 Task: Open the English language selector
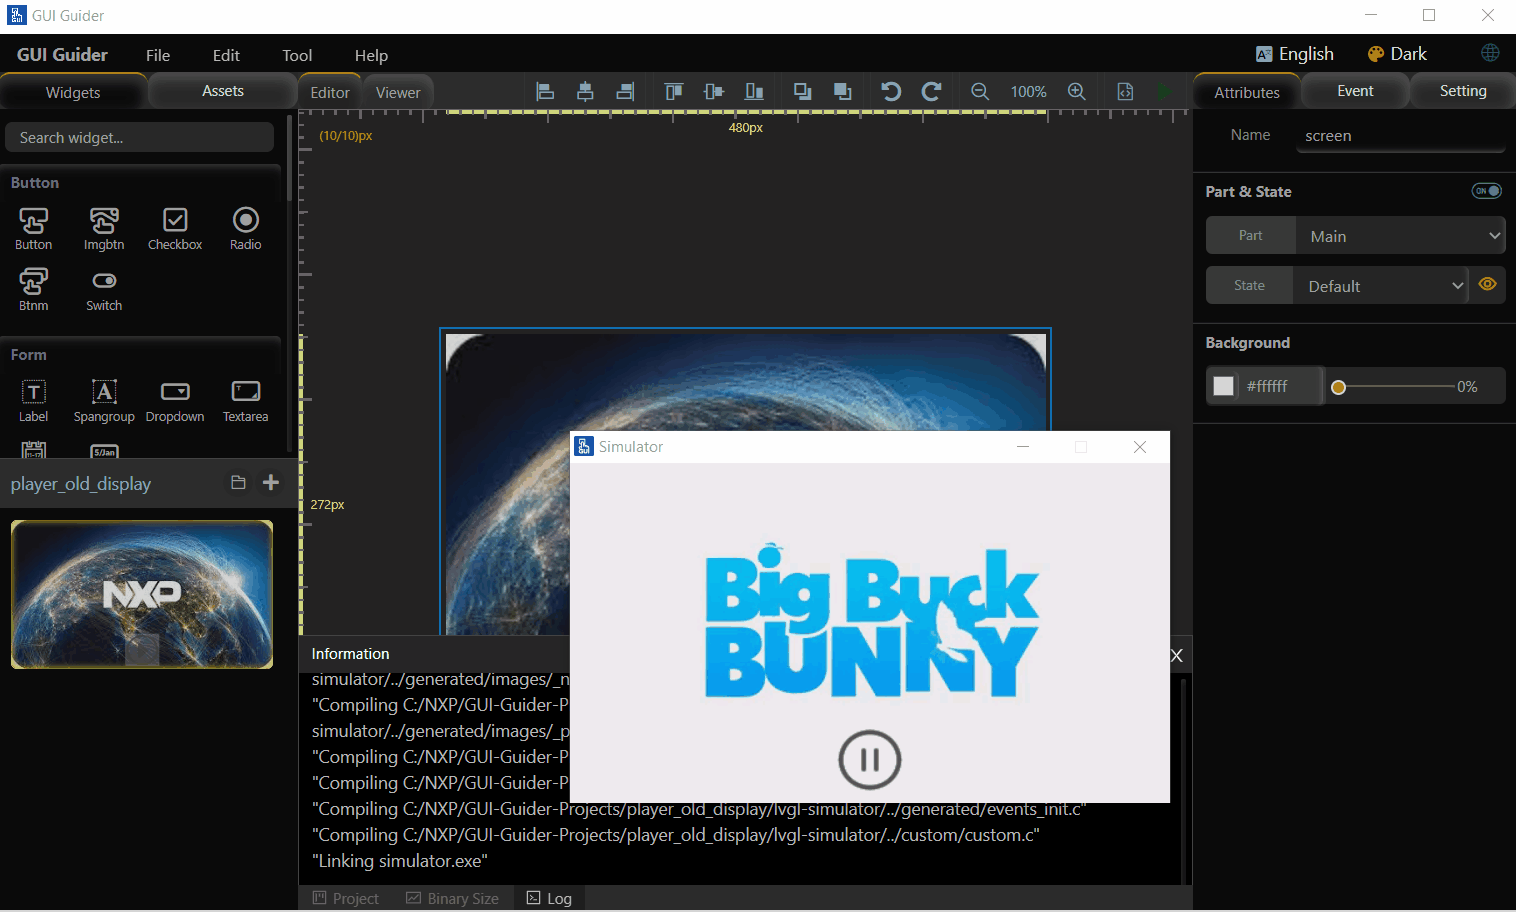pyautogui.click(x=1295, y=54)
